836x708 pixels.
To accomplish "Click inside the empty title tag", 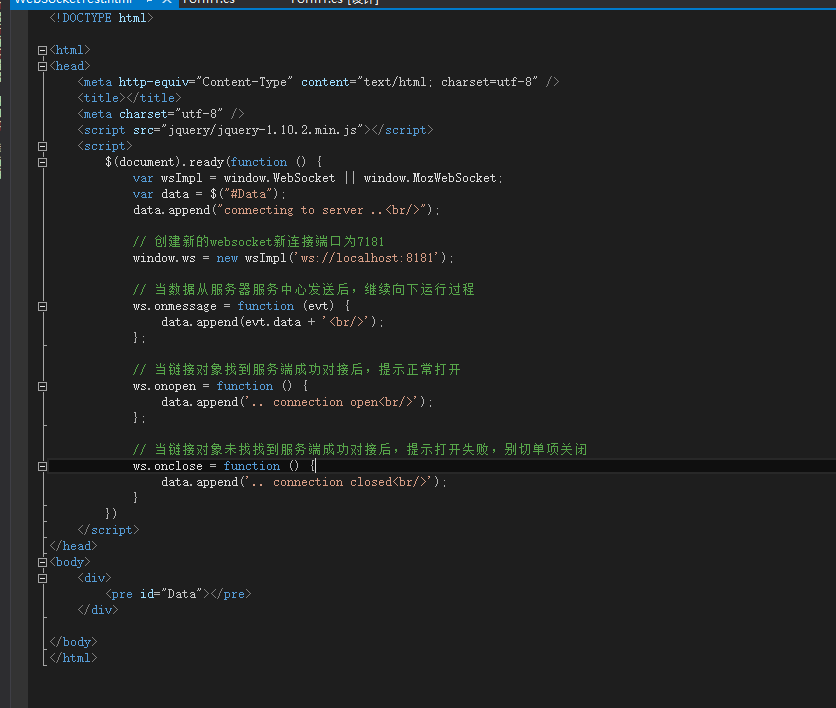I will pyautogui.click(x=125, y=98).
